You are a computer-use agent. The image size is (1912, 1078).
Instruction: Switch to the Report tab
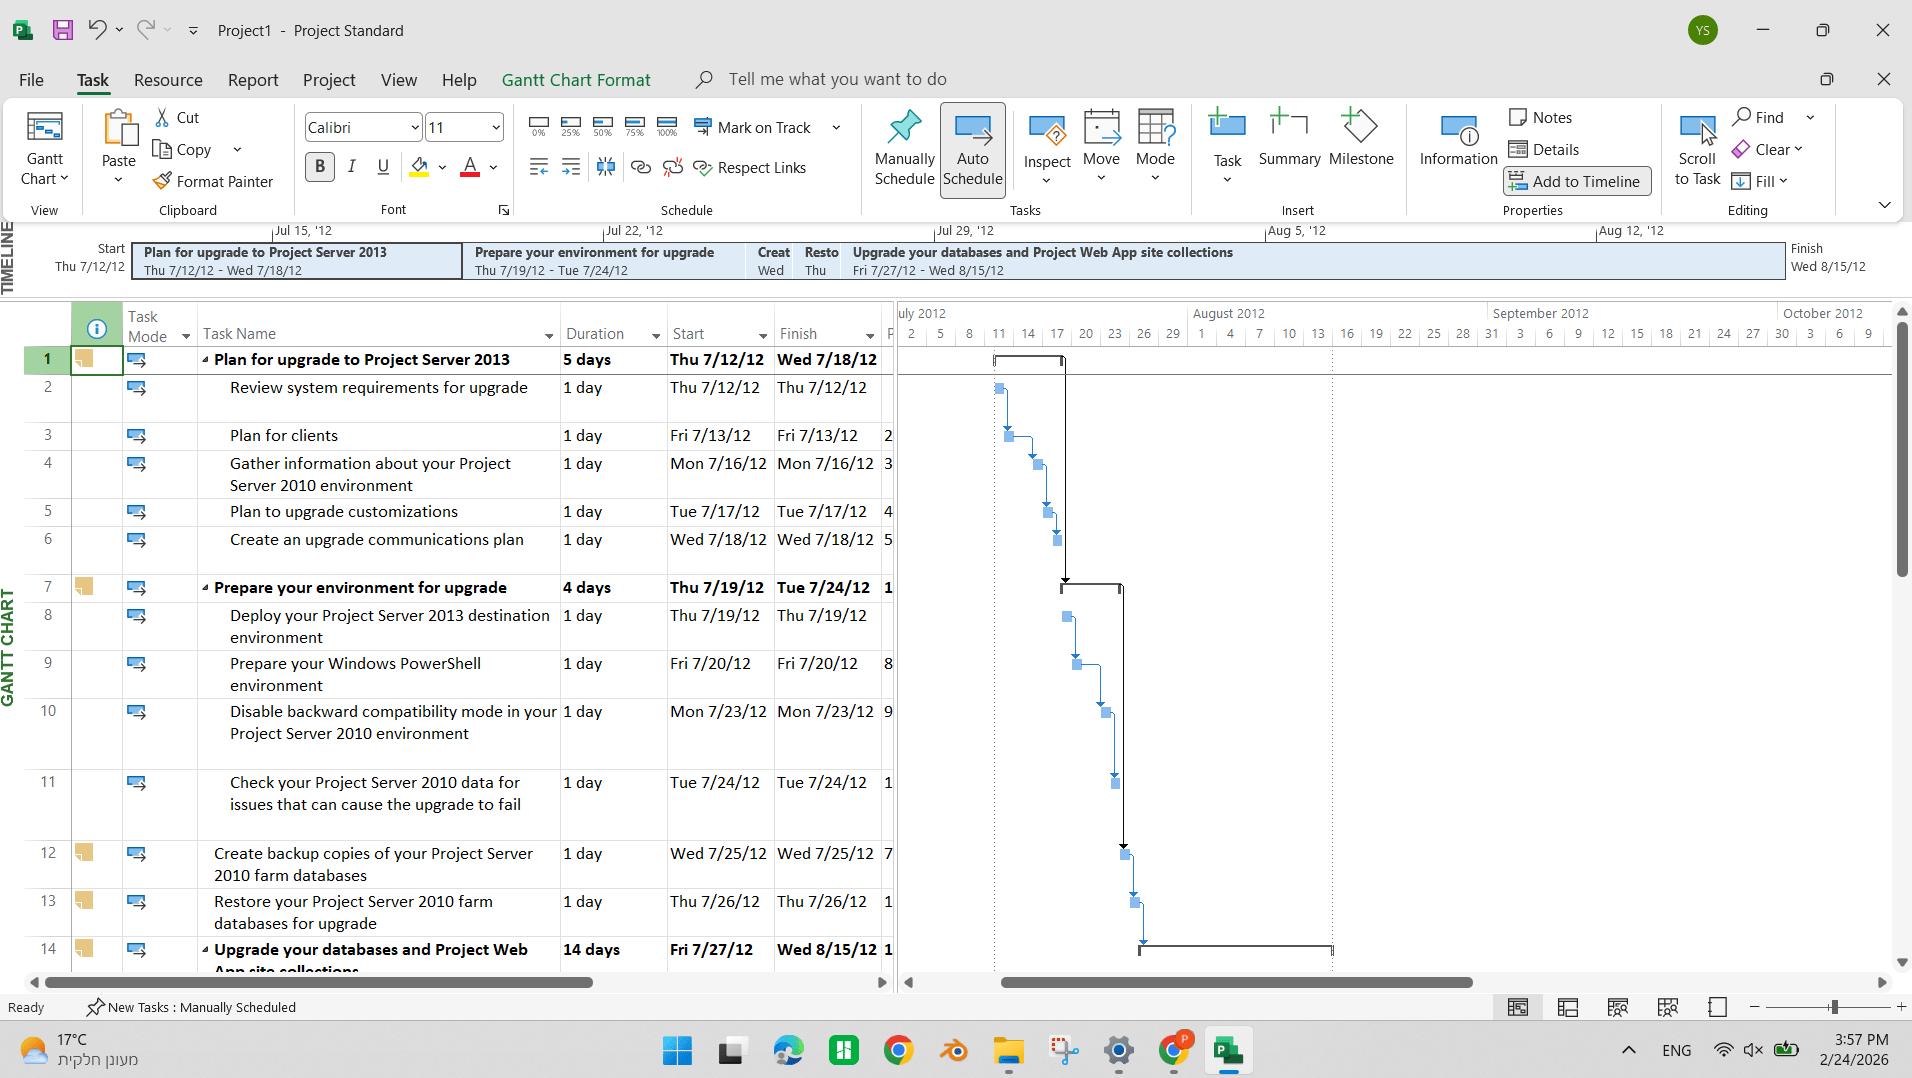[x=253, y=80]
